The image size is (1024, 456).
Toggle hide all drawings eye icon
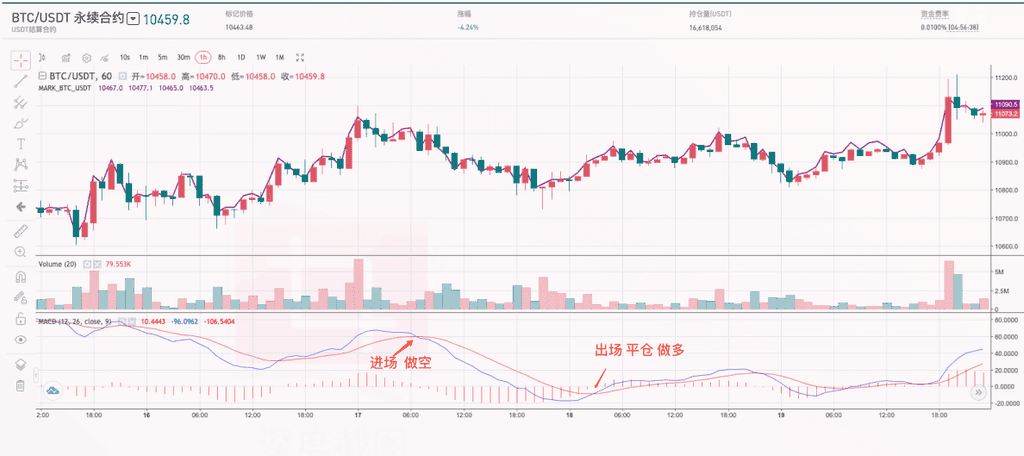(19, 341)
